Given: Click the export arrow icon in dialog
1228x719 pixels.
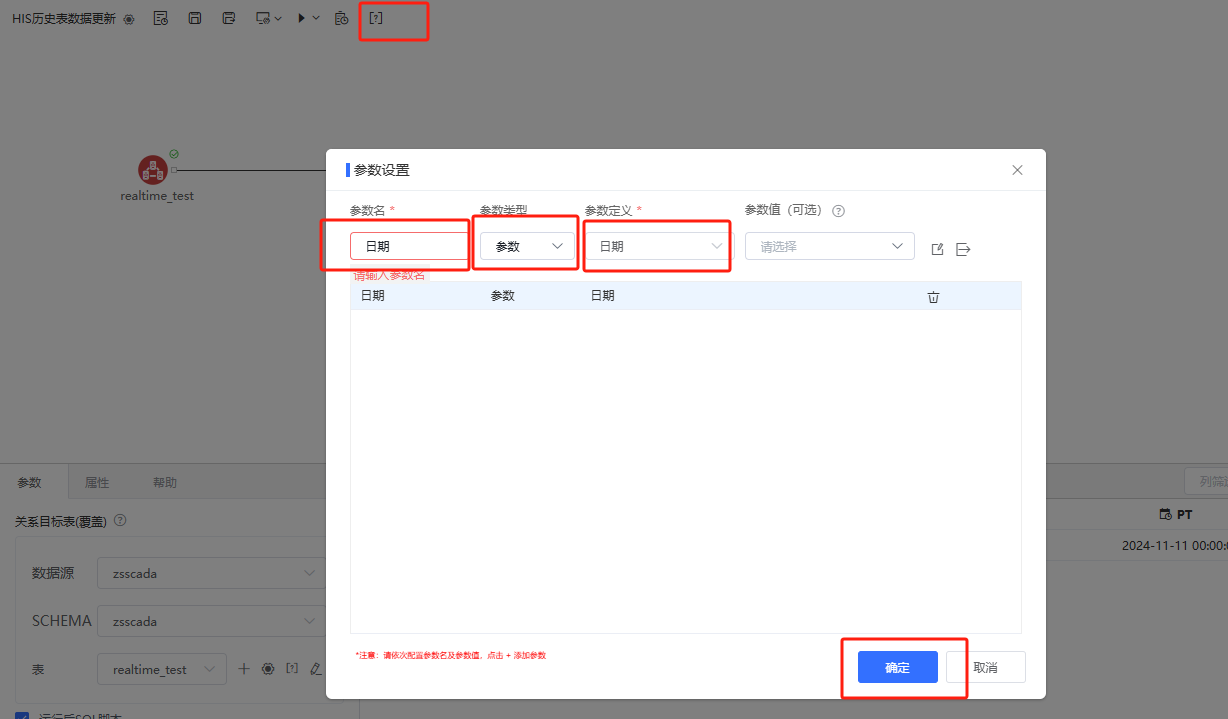Looking at the screenshot, I should point(963,249).
